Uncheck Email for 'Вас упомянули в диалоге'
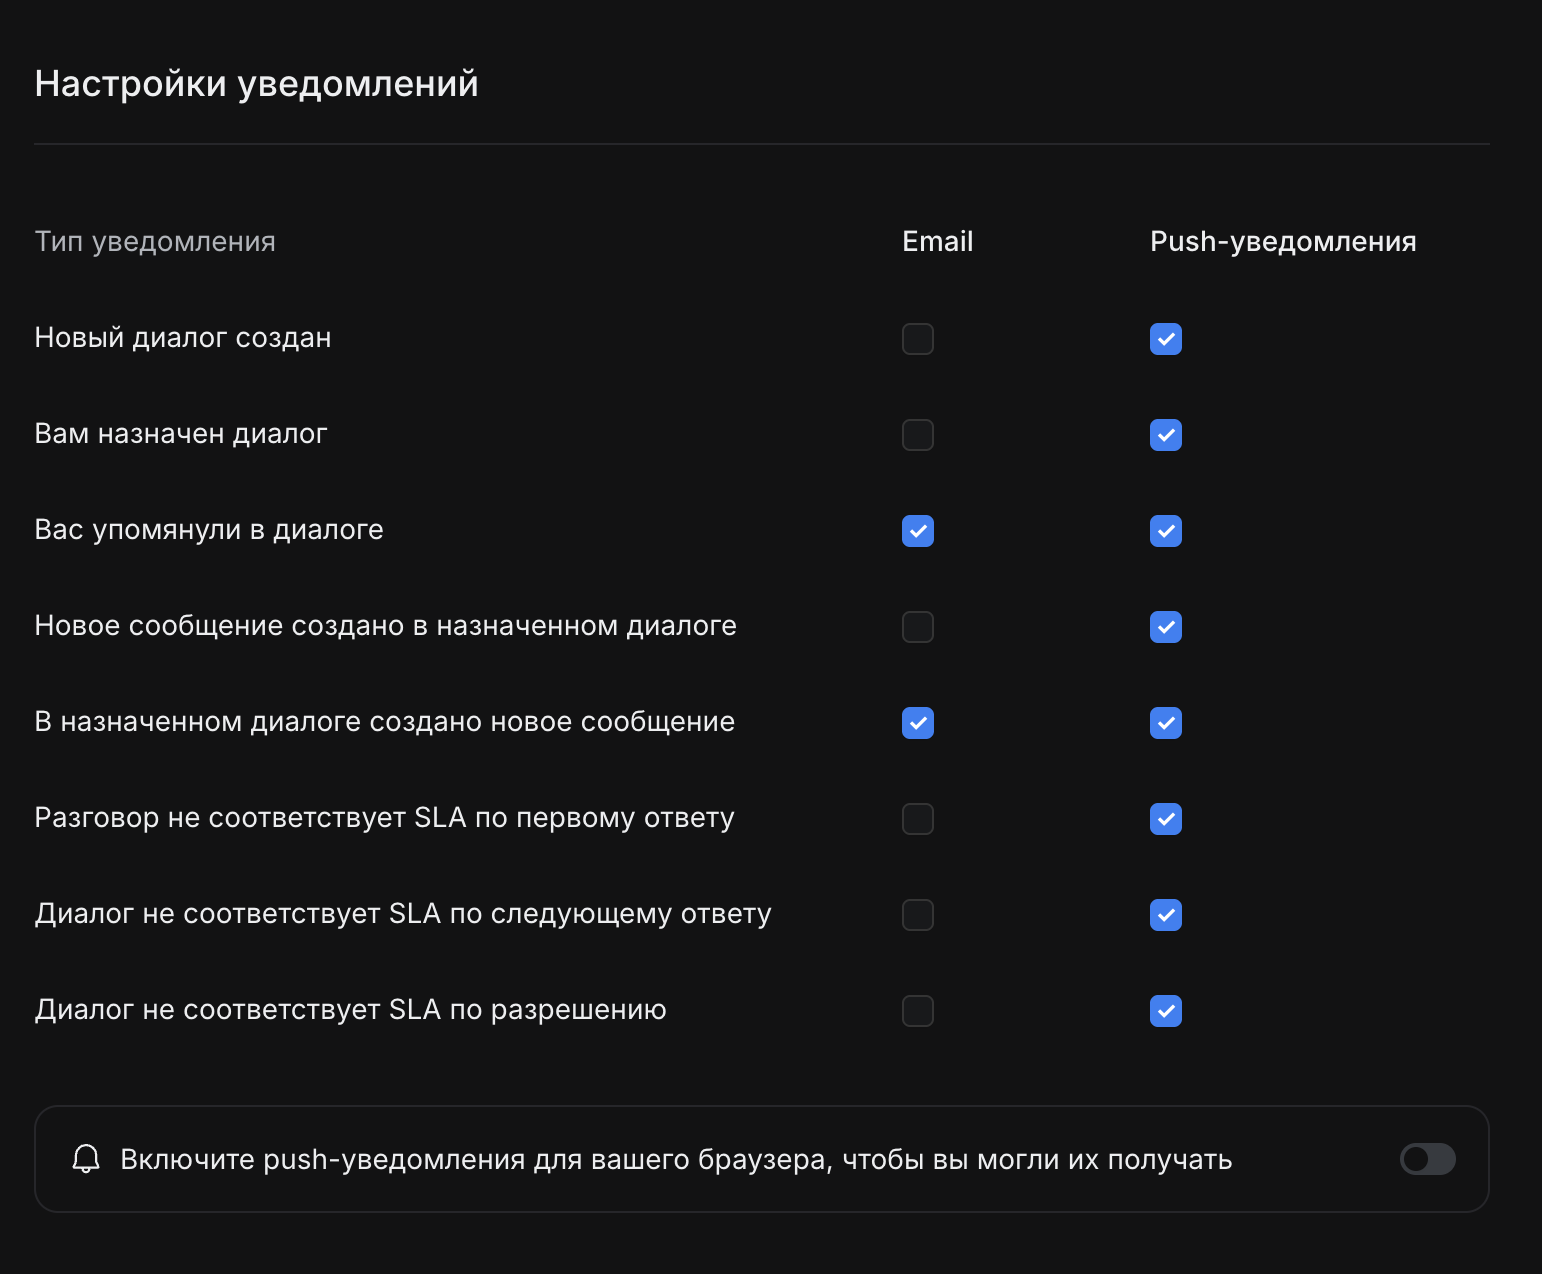This screenshot has width=1542, height=1274. click(x=917, y=531)
